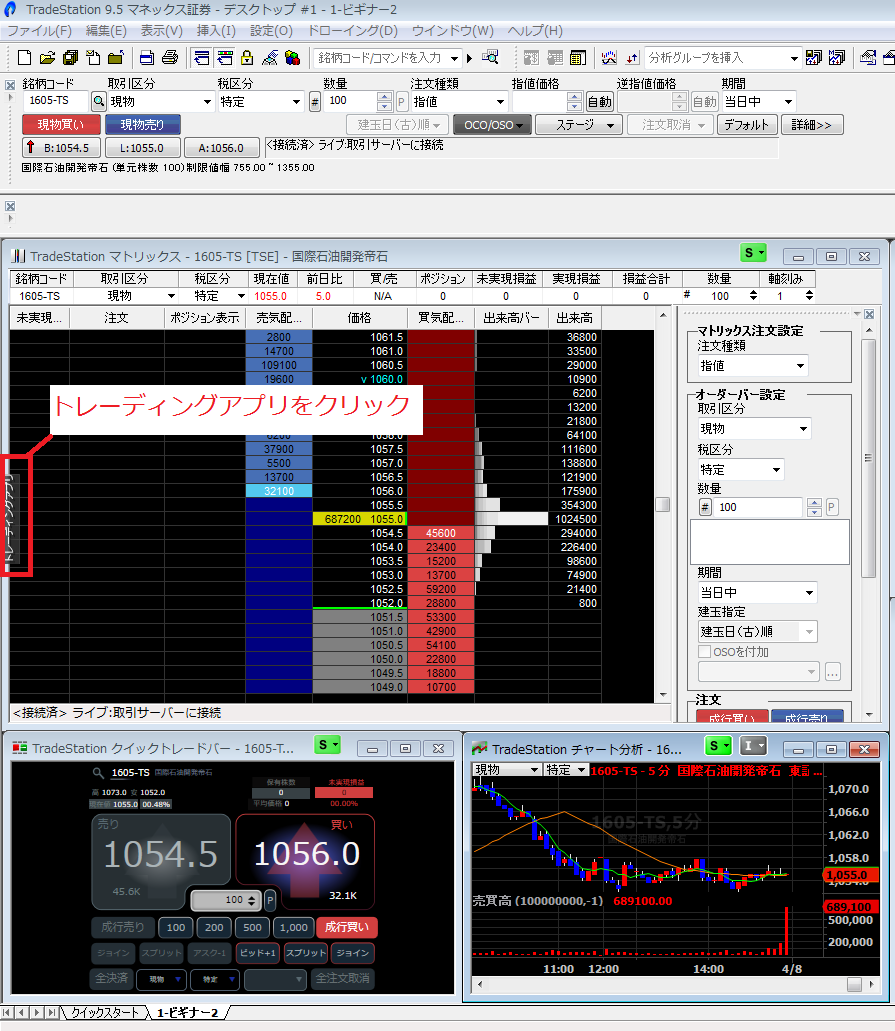Switch to the クイックスタート workspace tab
The height and width of the screenshot is (1031, 895).
pos(105,1013)
